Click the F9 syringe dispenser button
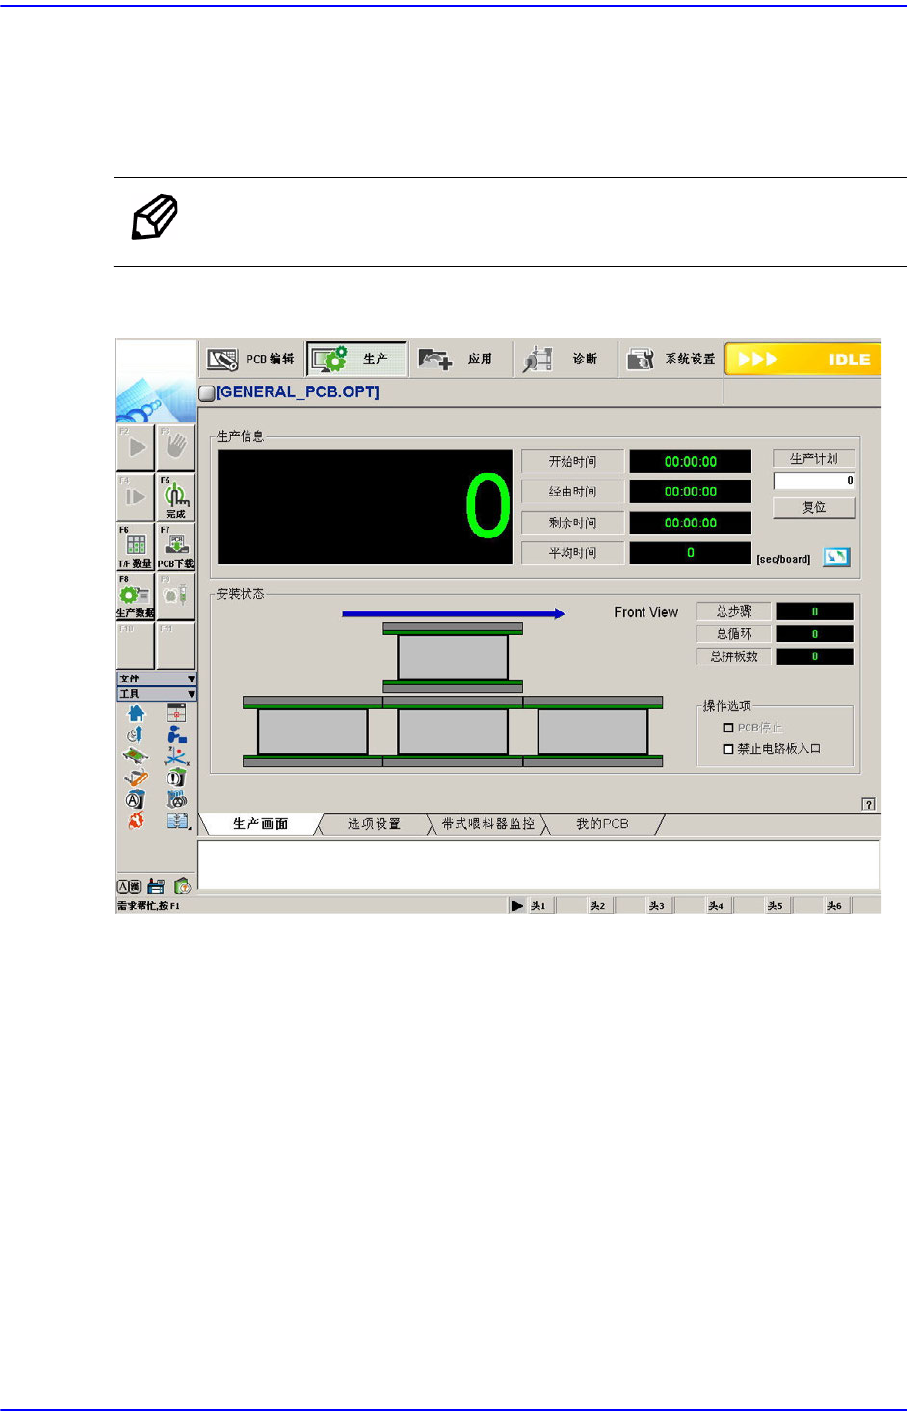 pyautogui.click(x=176, y=596)
